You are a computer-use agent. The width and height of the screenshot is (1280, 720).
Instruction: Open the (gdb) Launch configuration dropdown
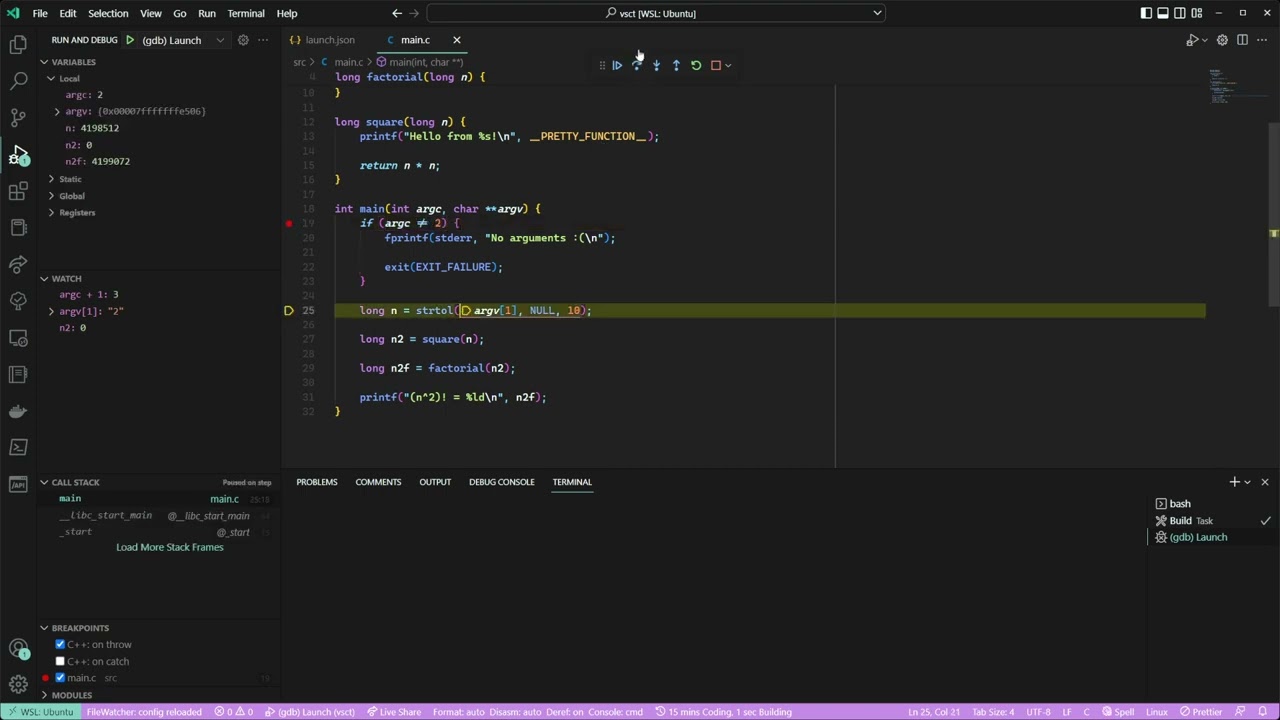click(x=184, y=40)
